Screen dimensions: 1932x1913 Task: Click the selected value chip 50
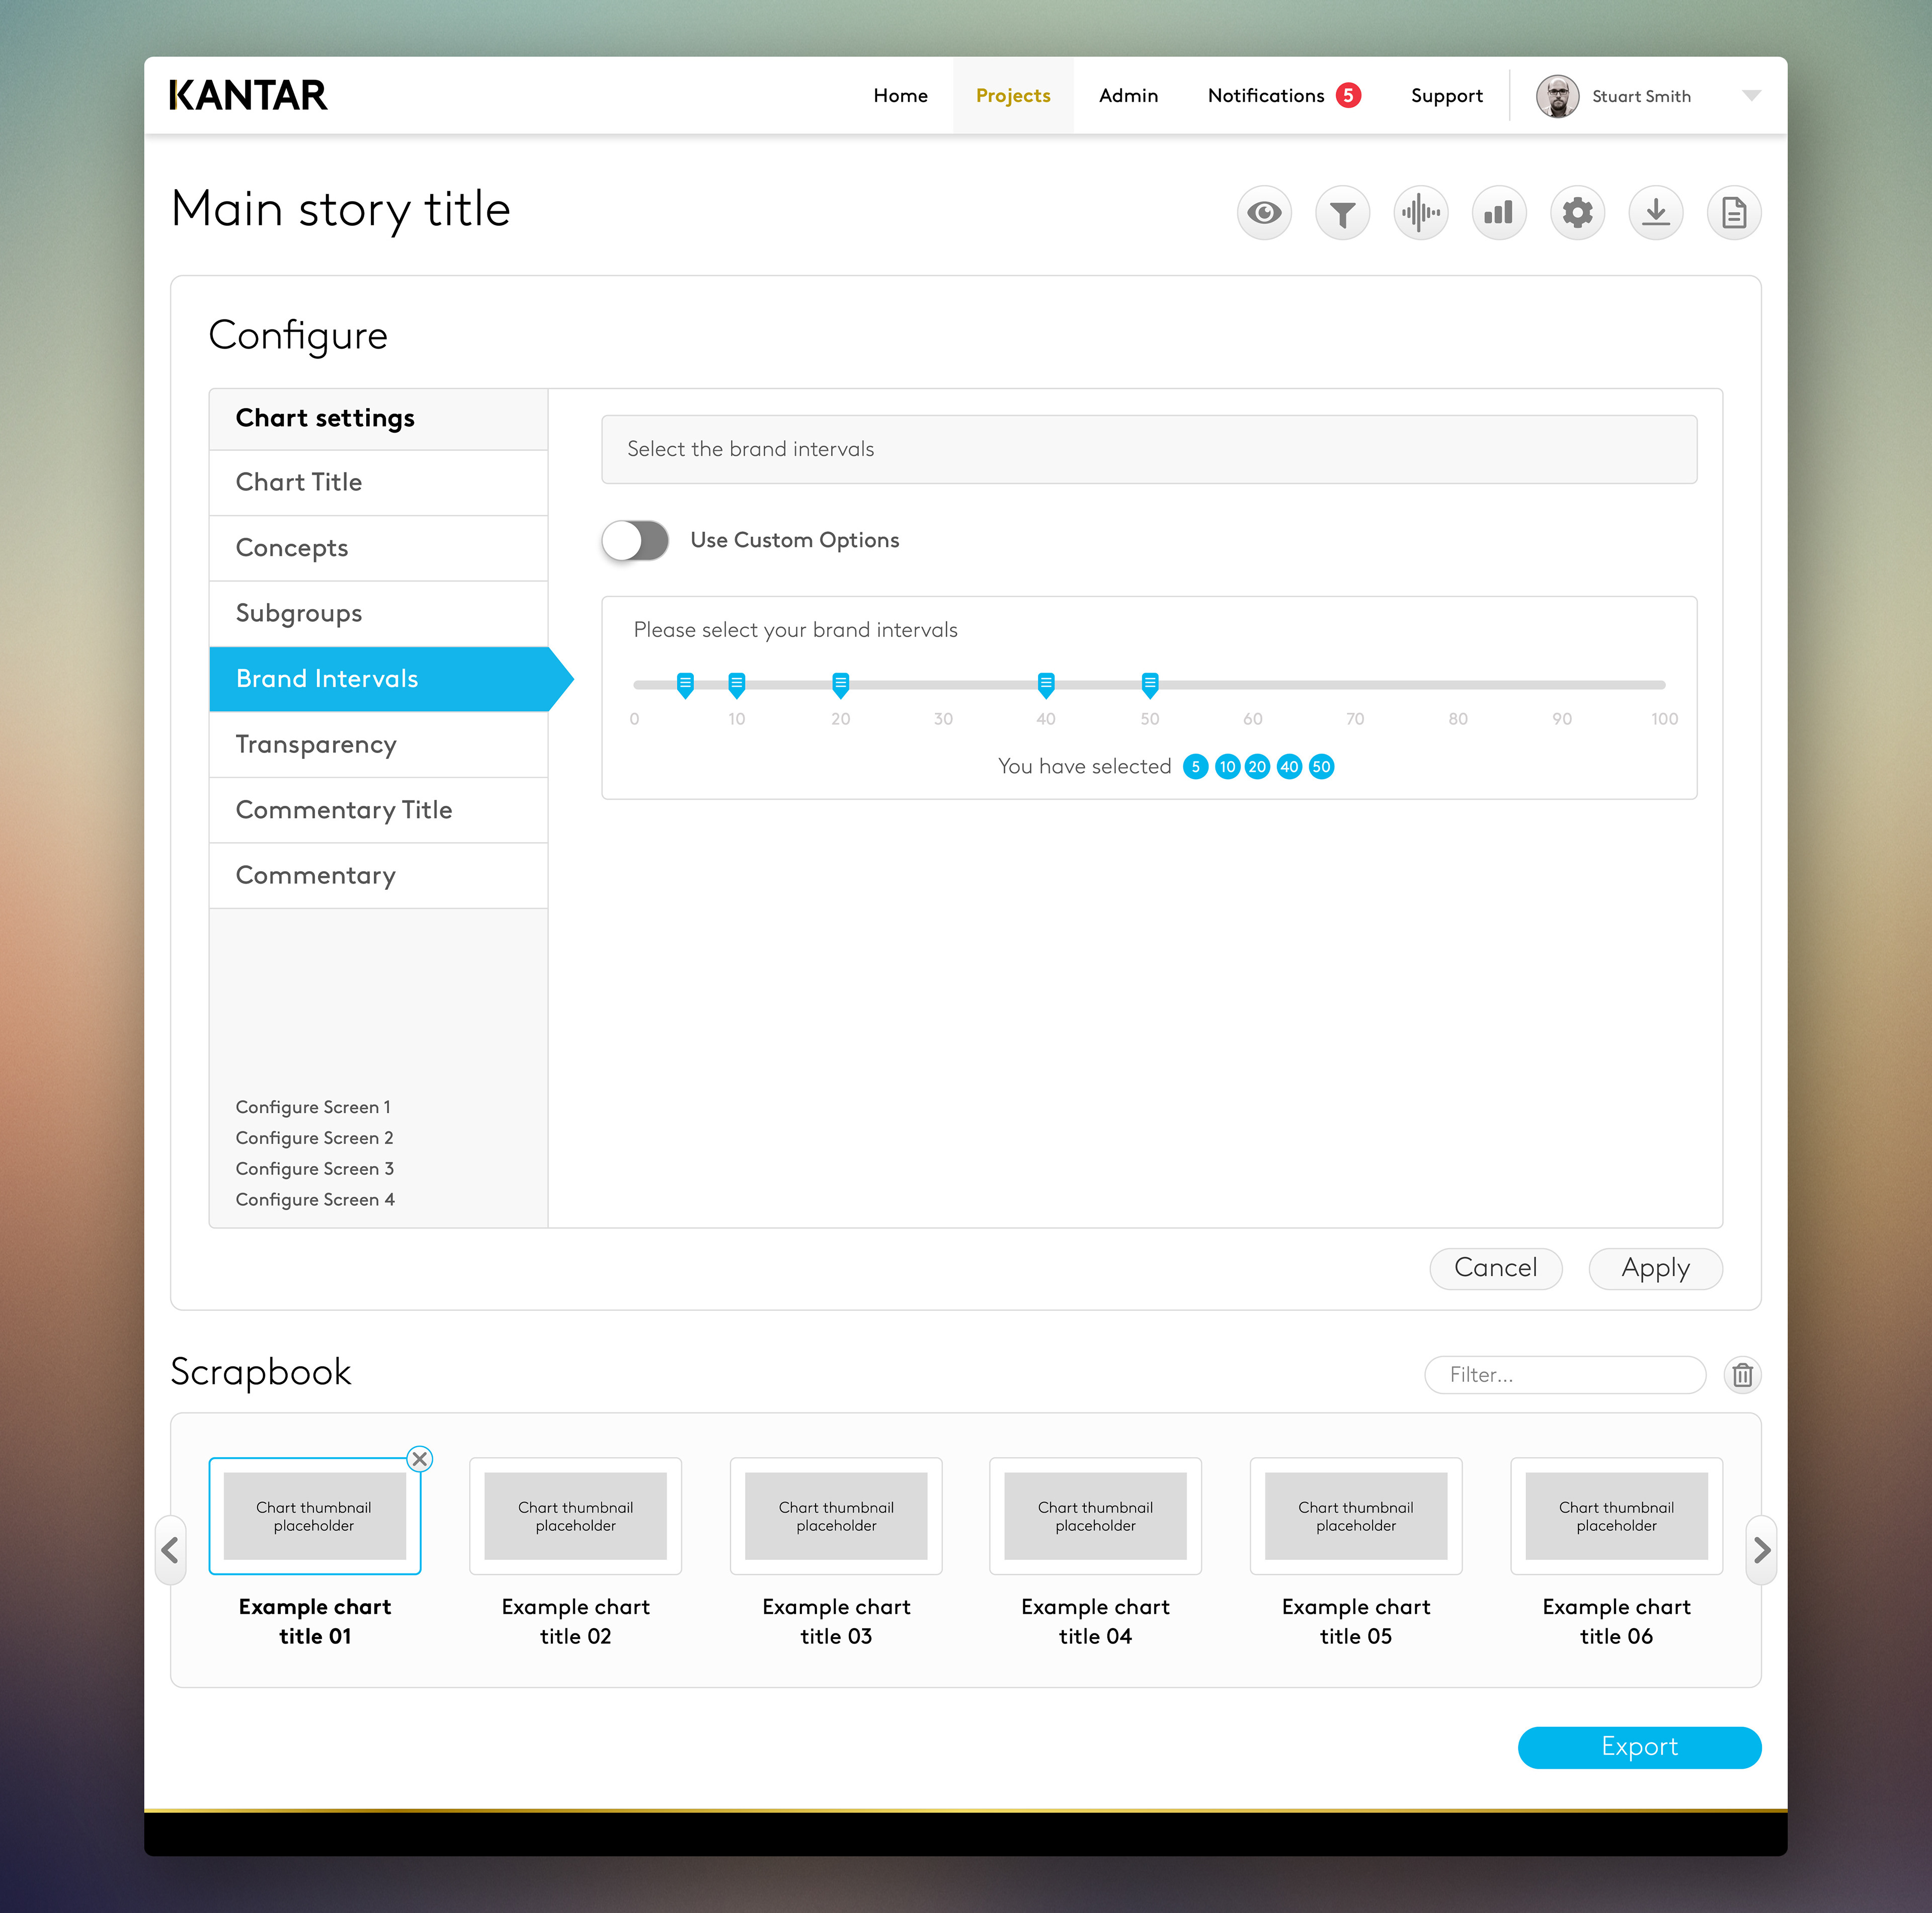pyautogui.click(x=1321, y=767)
